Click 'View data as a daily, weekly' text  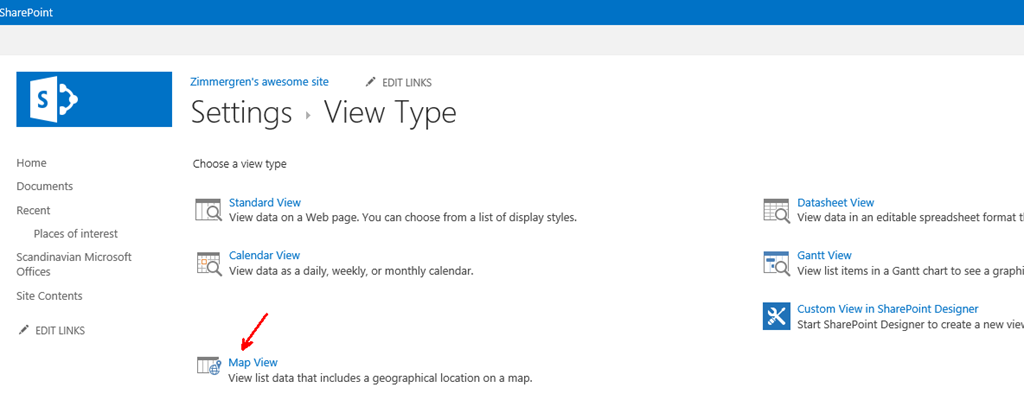(350, 270)
